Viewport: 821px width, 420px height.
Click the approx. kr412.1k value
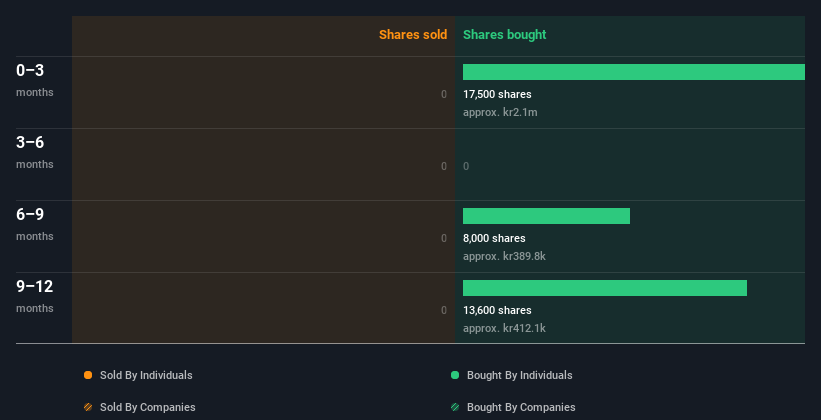click(x=504, y=328)
